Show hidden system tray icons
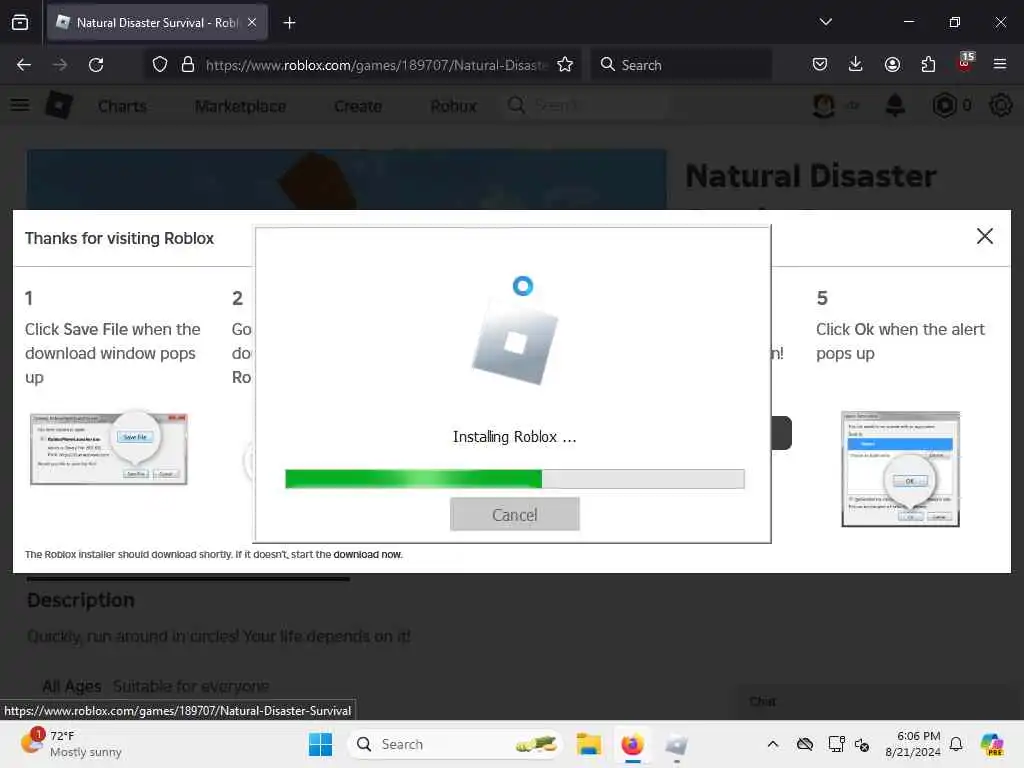Image resolution: width=1024 pixels, height=768 pixels. point(773,744)
